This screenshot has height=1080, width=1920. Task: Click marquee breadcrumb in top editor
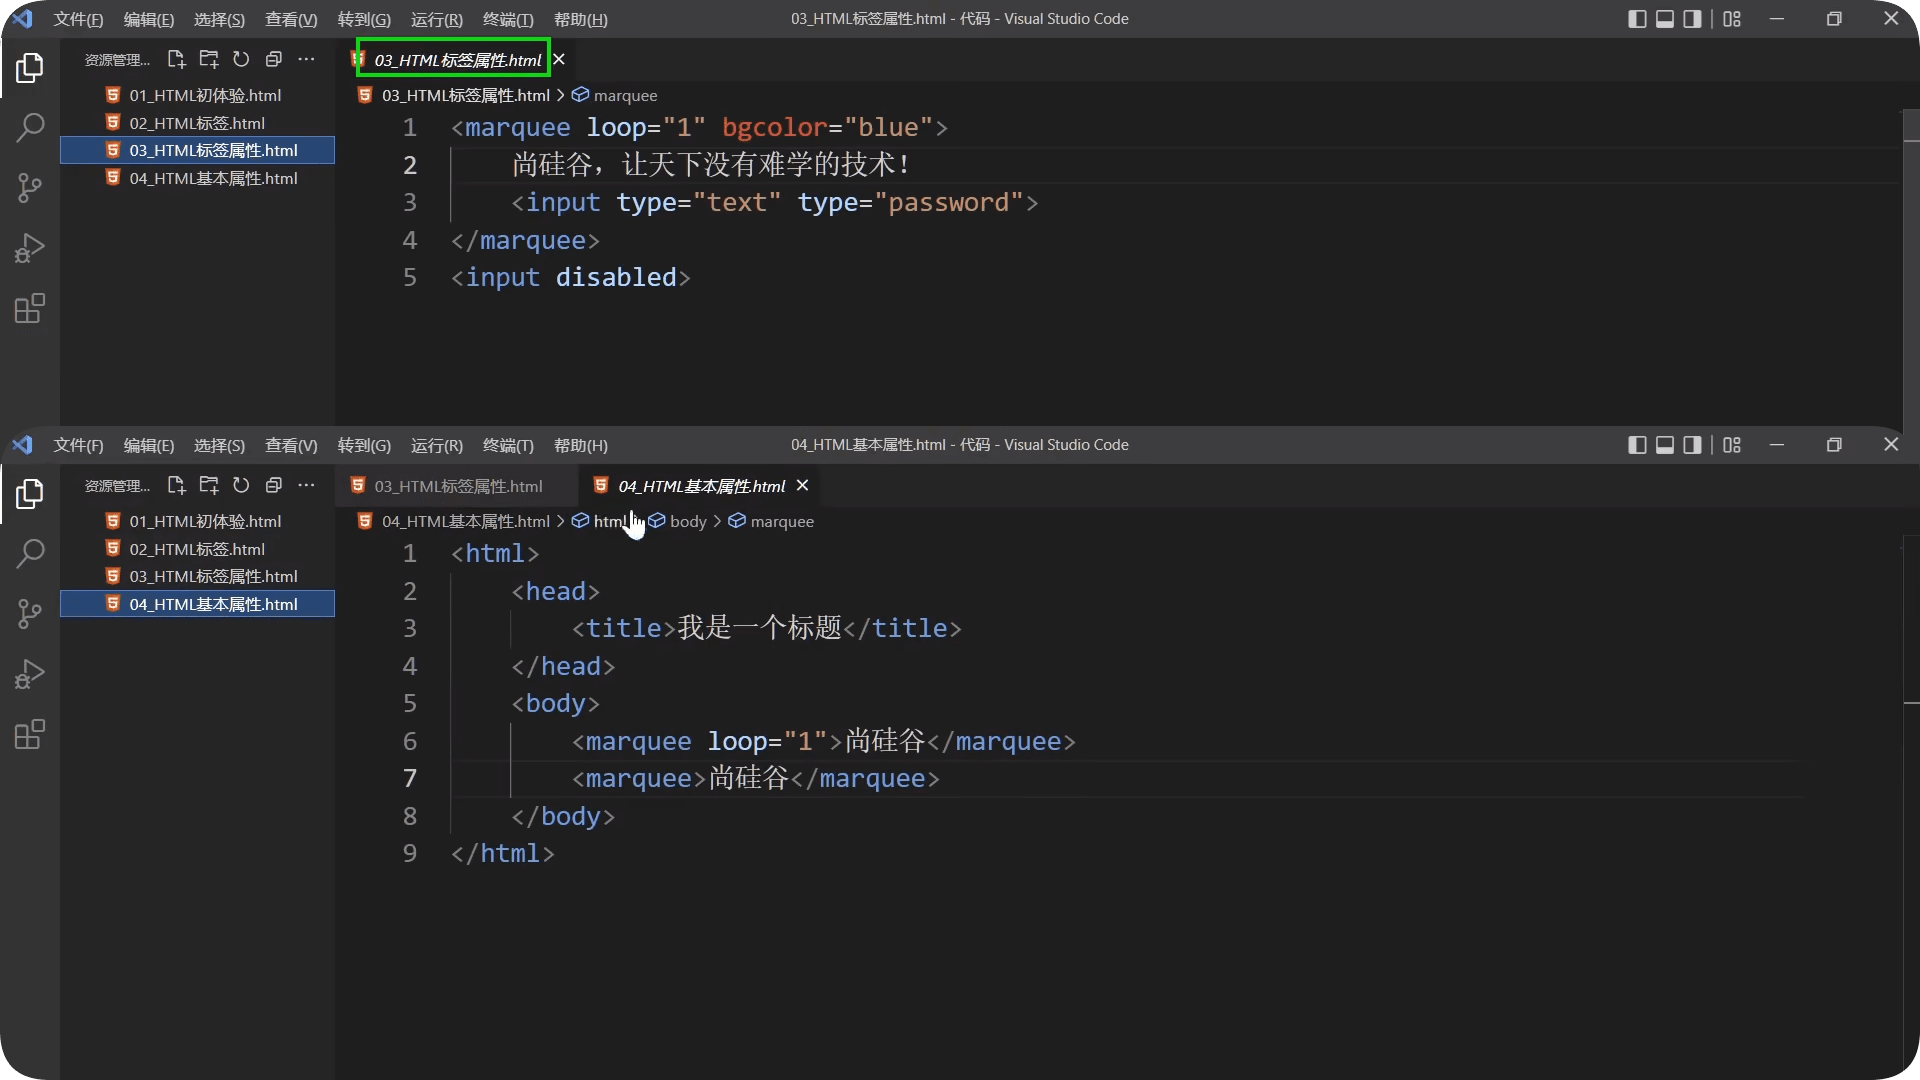(x=624, y=96)
